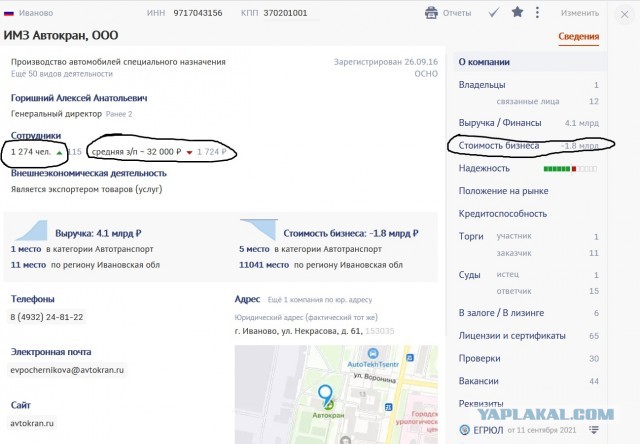
Task: Click the Выручка: 4.1 млрд heading
Action: pyautogui.click(x=98, y=233)
